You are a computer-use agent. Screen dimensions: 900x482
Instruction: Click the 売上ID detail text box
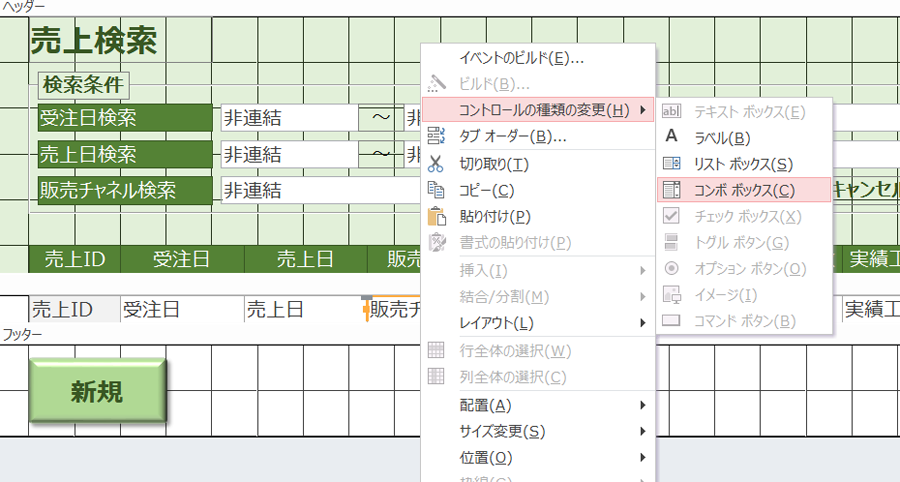point(74,310)
